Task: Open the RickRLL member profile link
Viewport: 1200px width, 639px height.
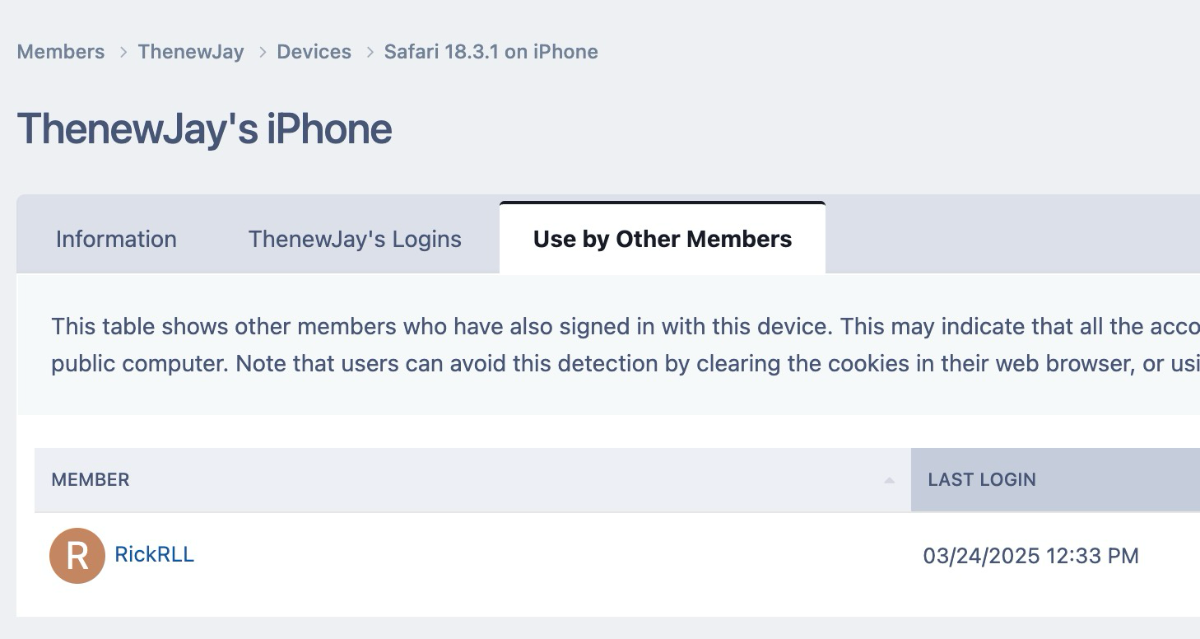Action: pos(154,555)
